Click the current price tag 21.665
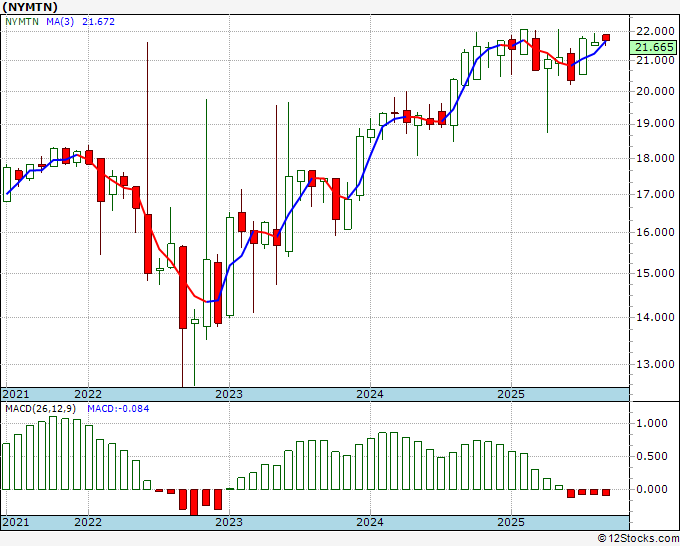 point(653,47)
